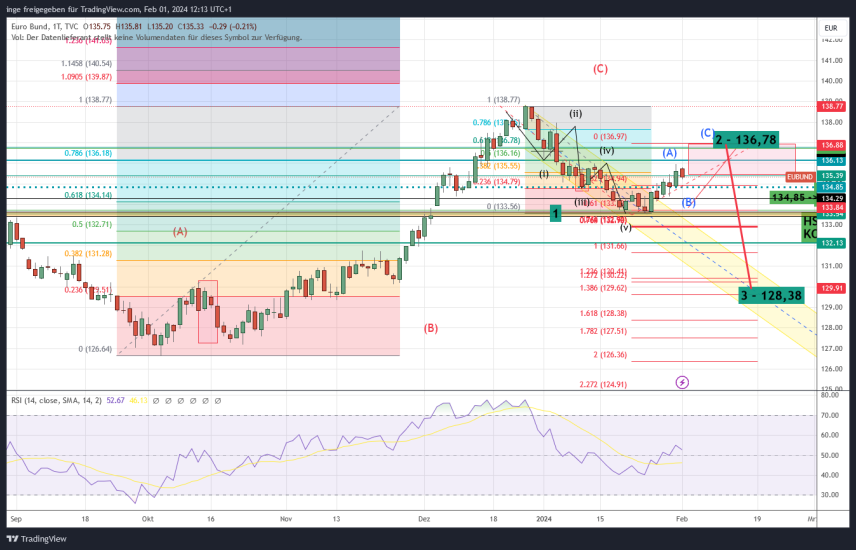Select the red rectangle around October candles
856x550 pixels.
point(207,312)
